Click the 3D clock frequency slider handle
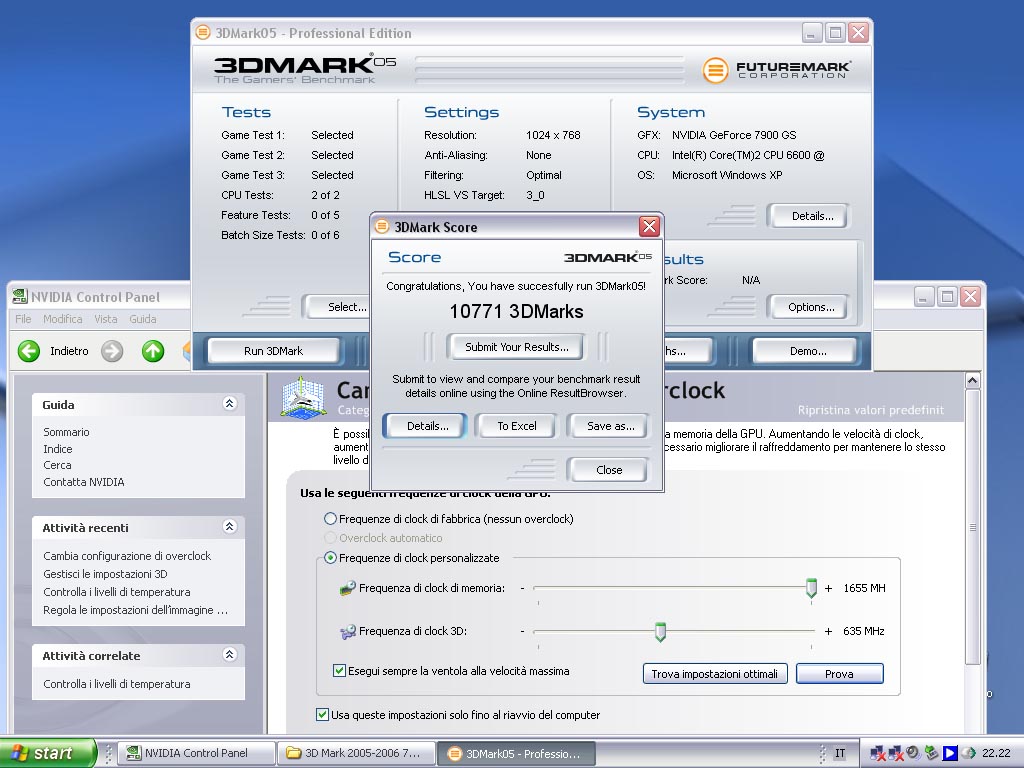 click(x=660, y=632)
